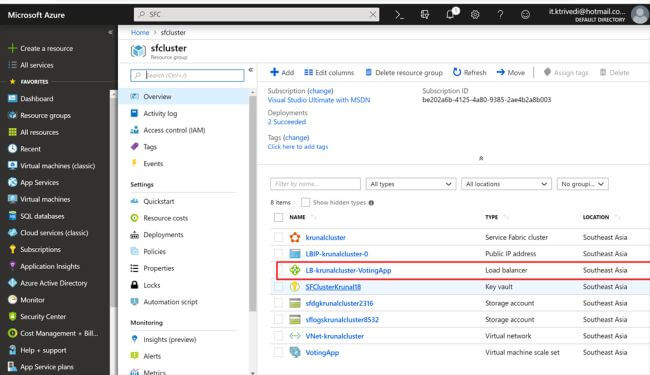Click the sfcluster resource group cube icon
The width and height of the screenshot is (650, 375).
click(138, 51)
